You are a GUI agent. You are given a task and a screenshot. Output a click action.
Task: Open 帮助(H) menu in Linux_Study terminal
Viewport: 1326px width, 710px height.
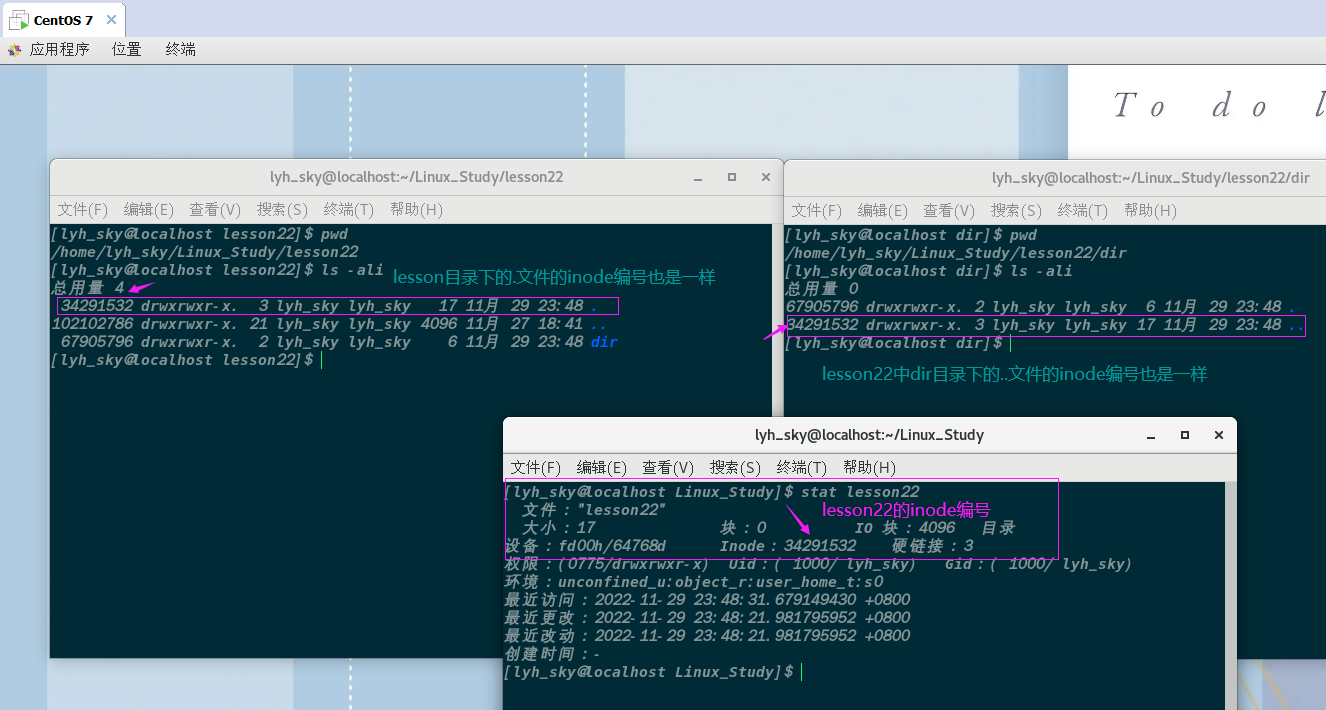click(869, 468)
